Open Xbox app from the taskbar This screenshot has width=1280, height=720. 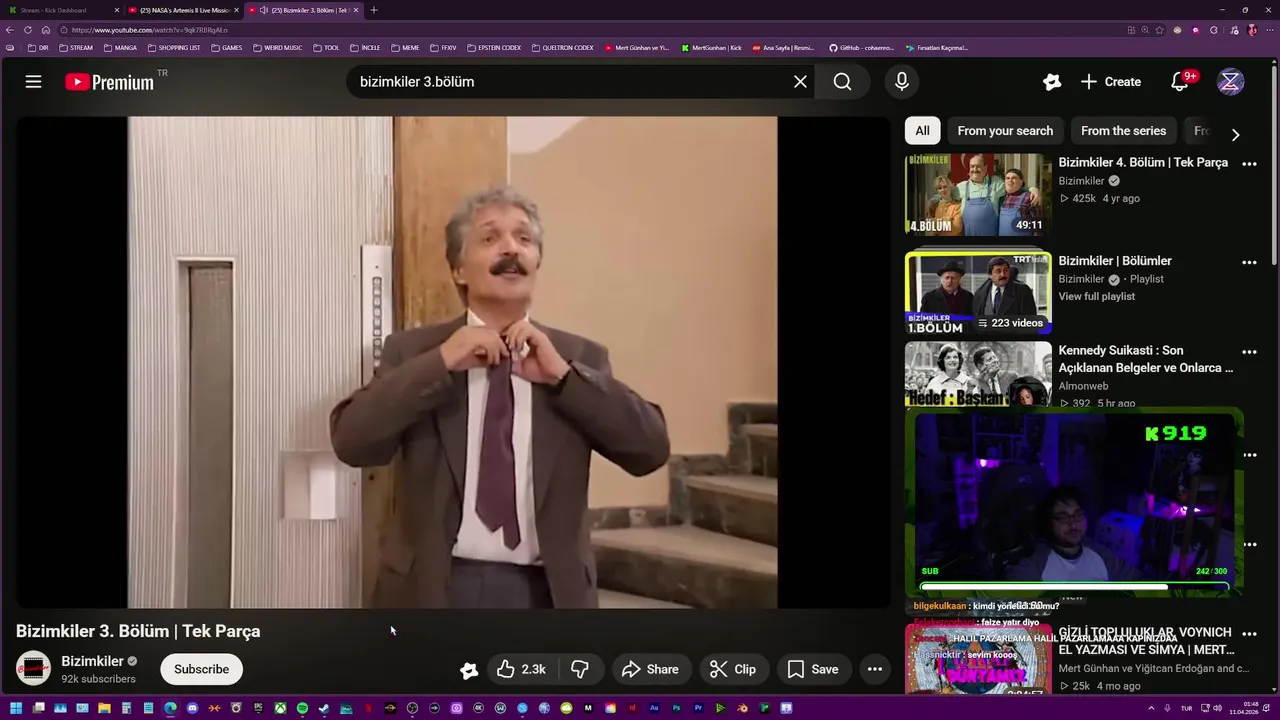tap(281, 708)
